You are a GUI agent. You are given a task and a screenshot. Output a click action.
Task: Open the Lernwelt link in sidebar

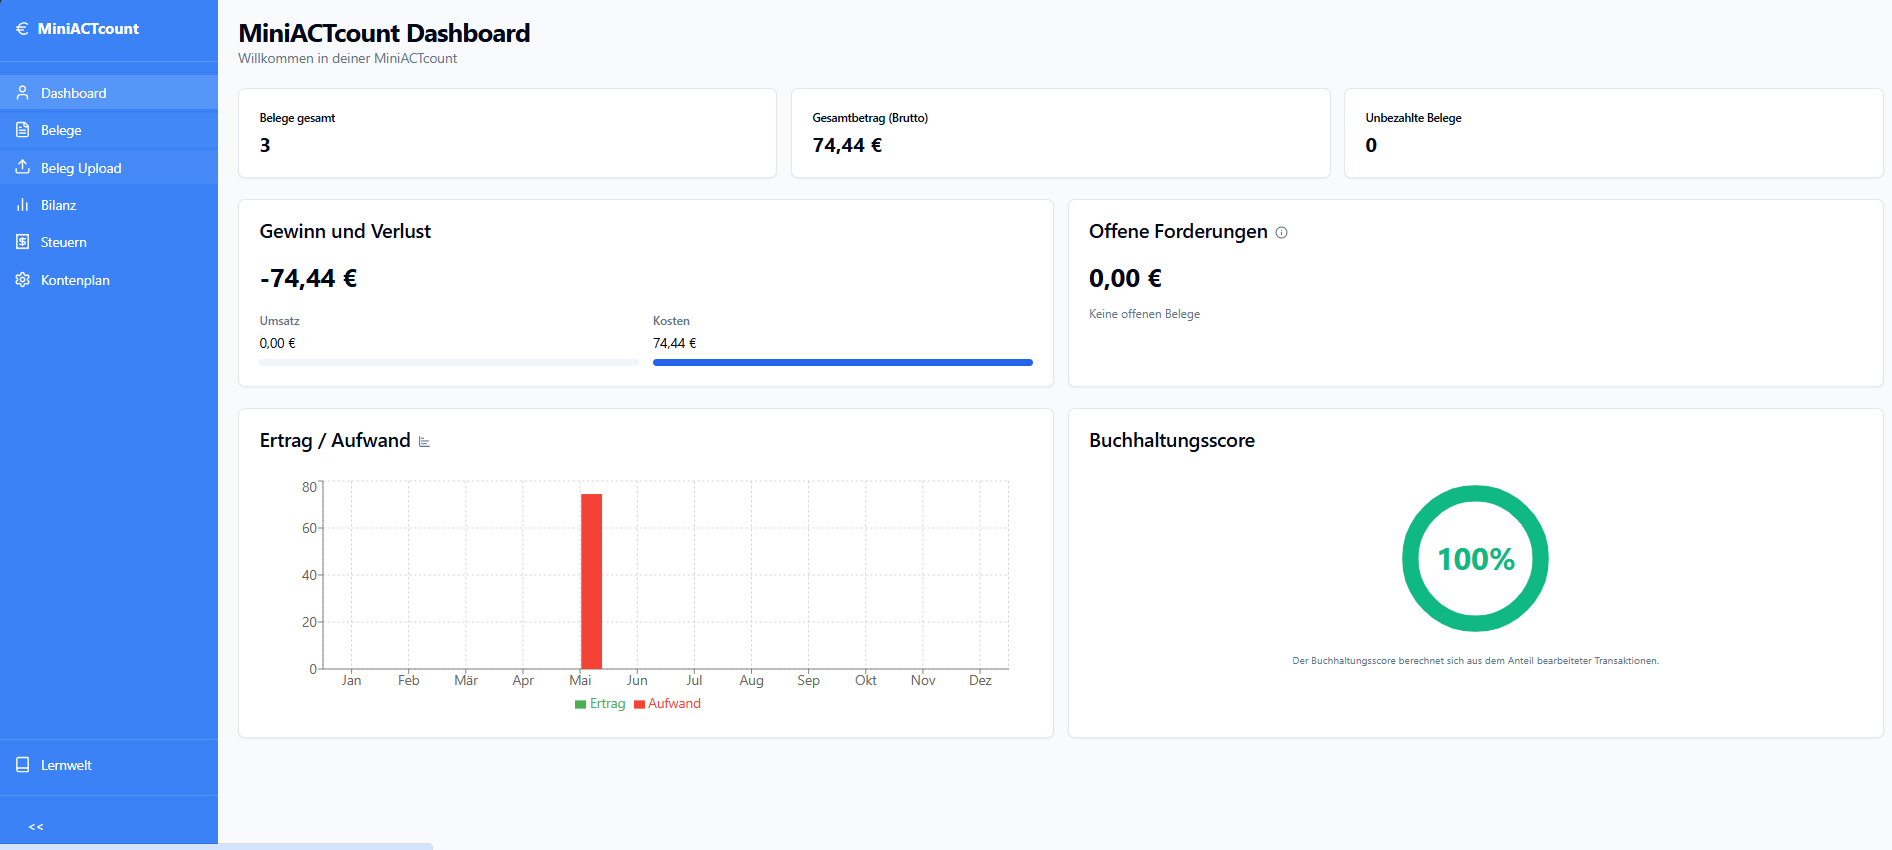coord(109,765)
